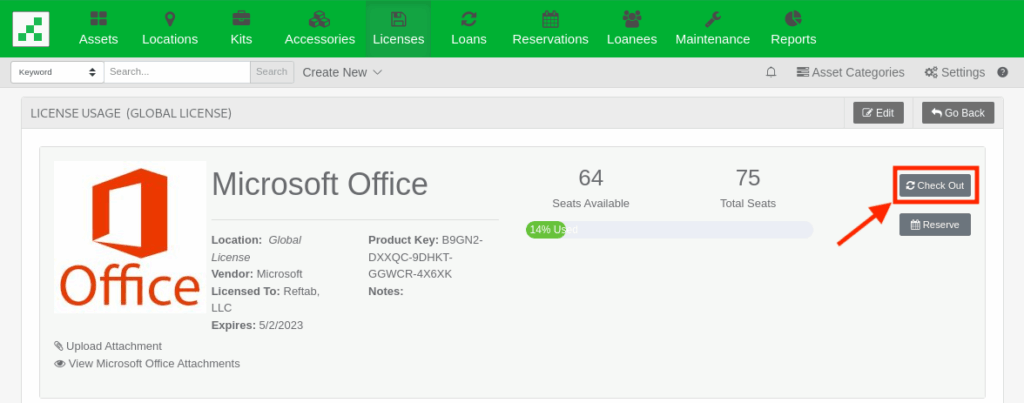The width and height of the screenshot is (1024, 403).
Task: Open the Kits section
Action: click(241, 28)
